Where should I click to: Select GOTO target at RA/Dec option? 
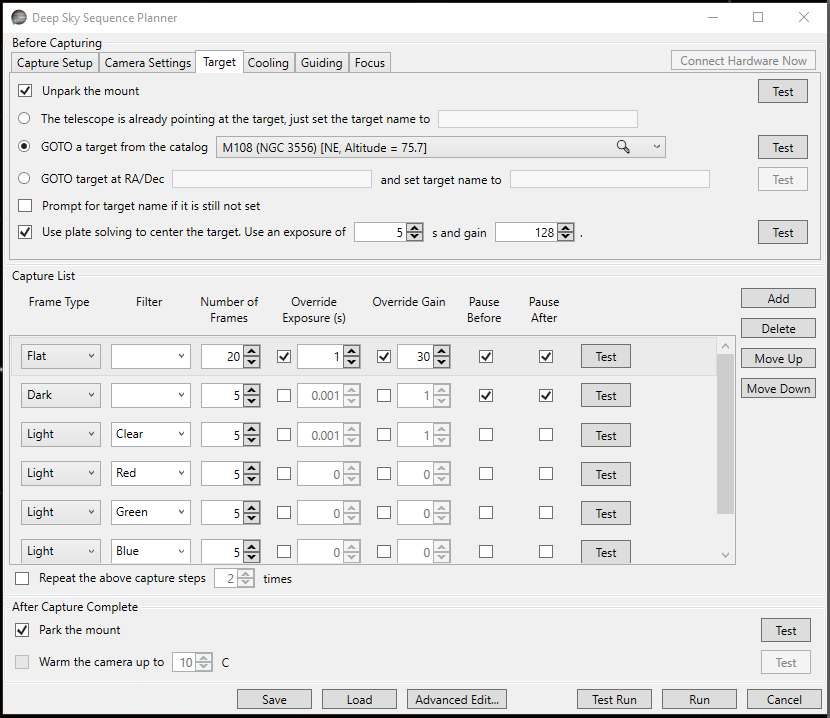click(x=24, y=178)
